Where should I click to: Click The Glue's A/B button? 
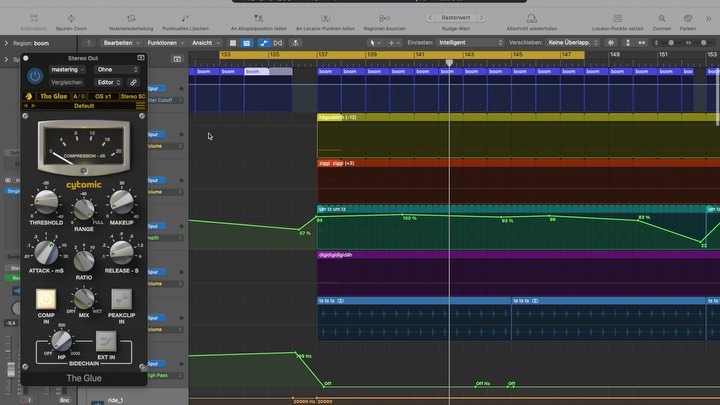coord(79,96)
